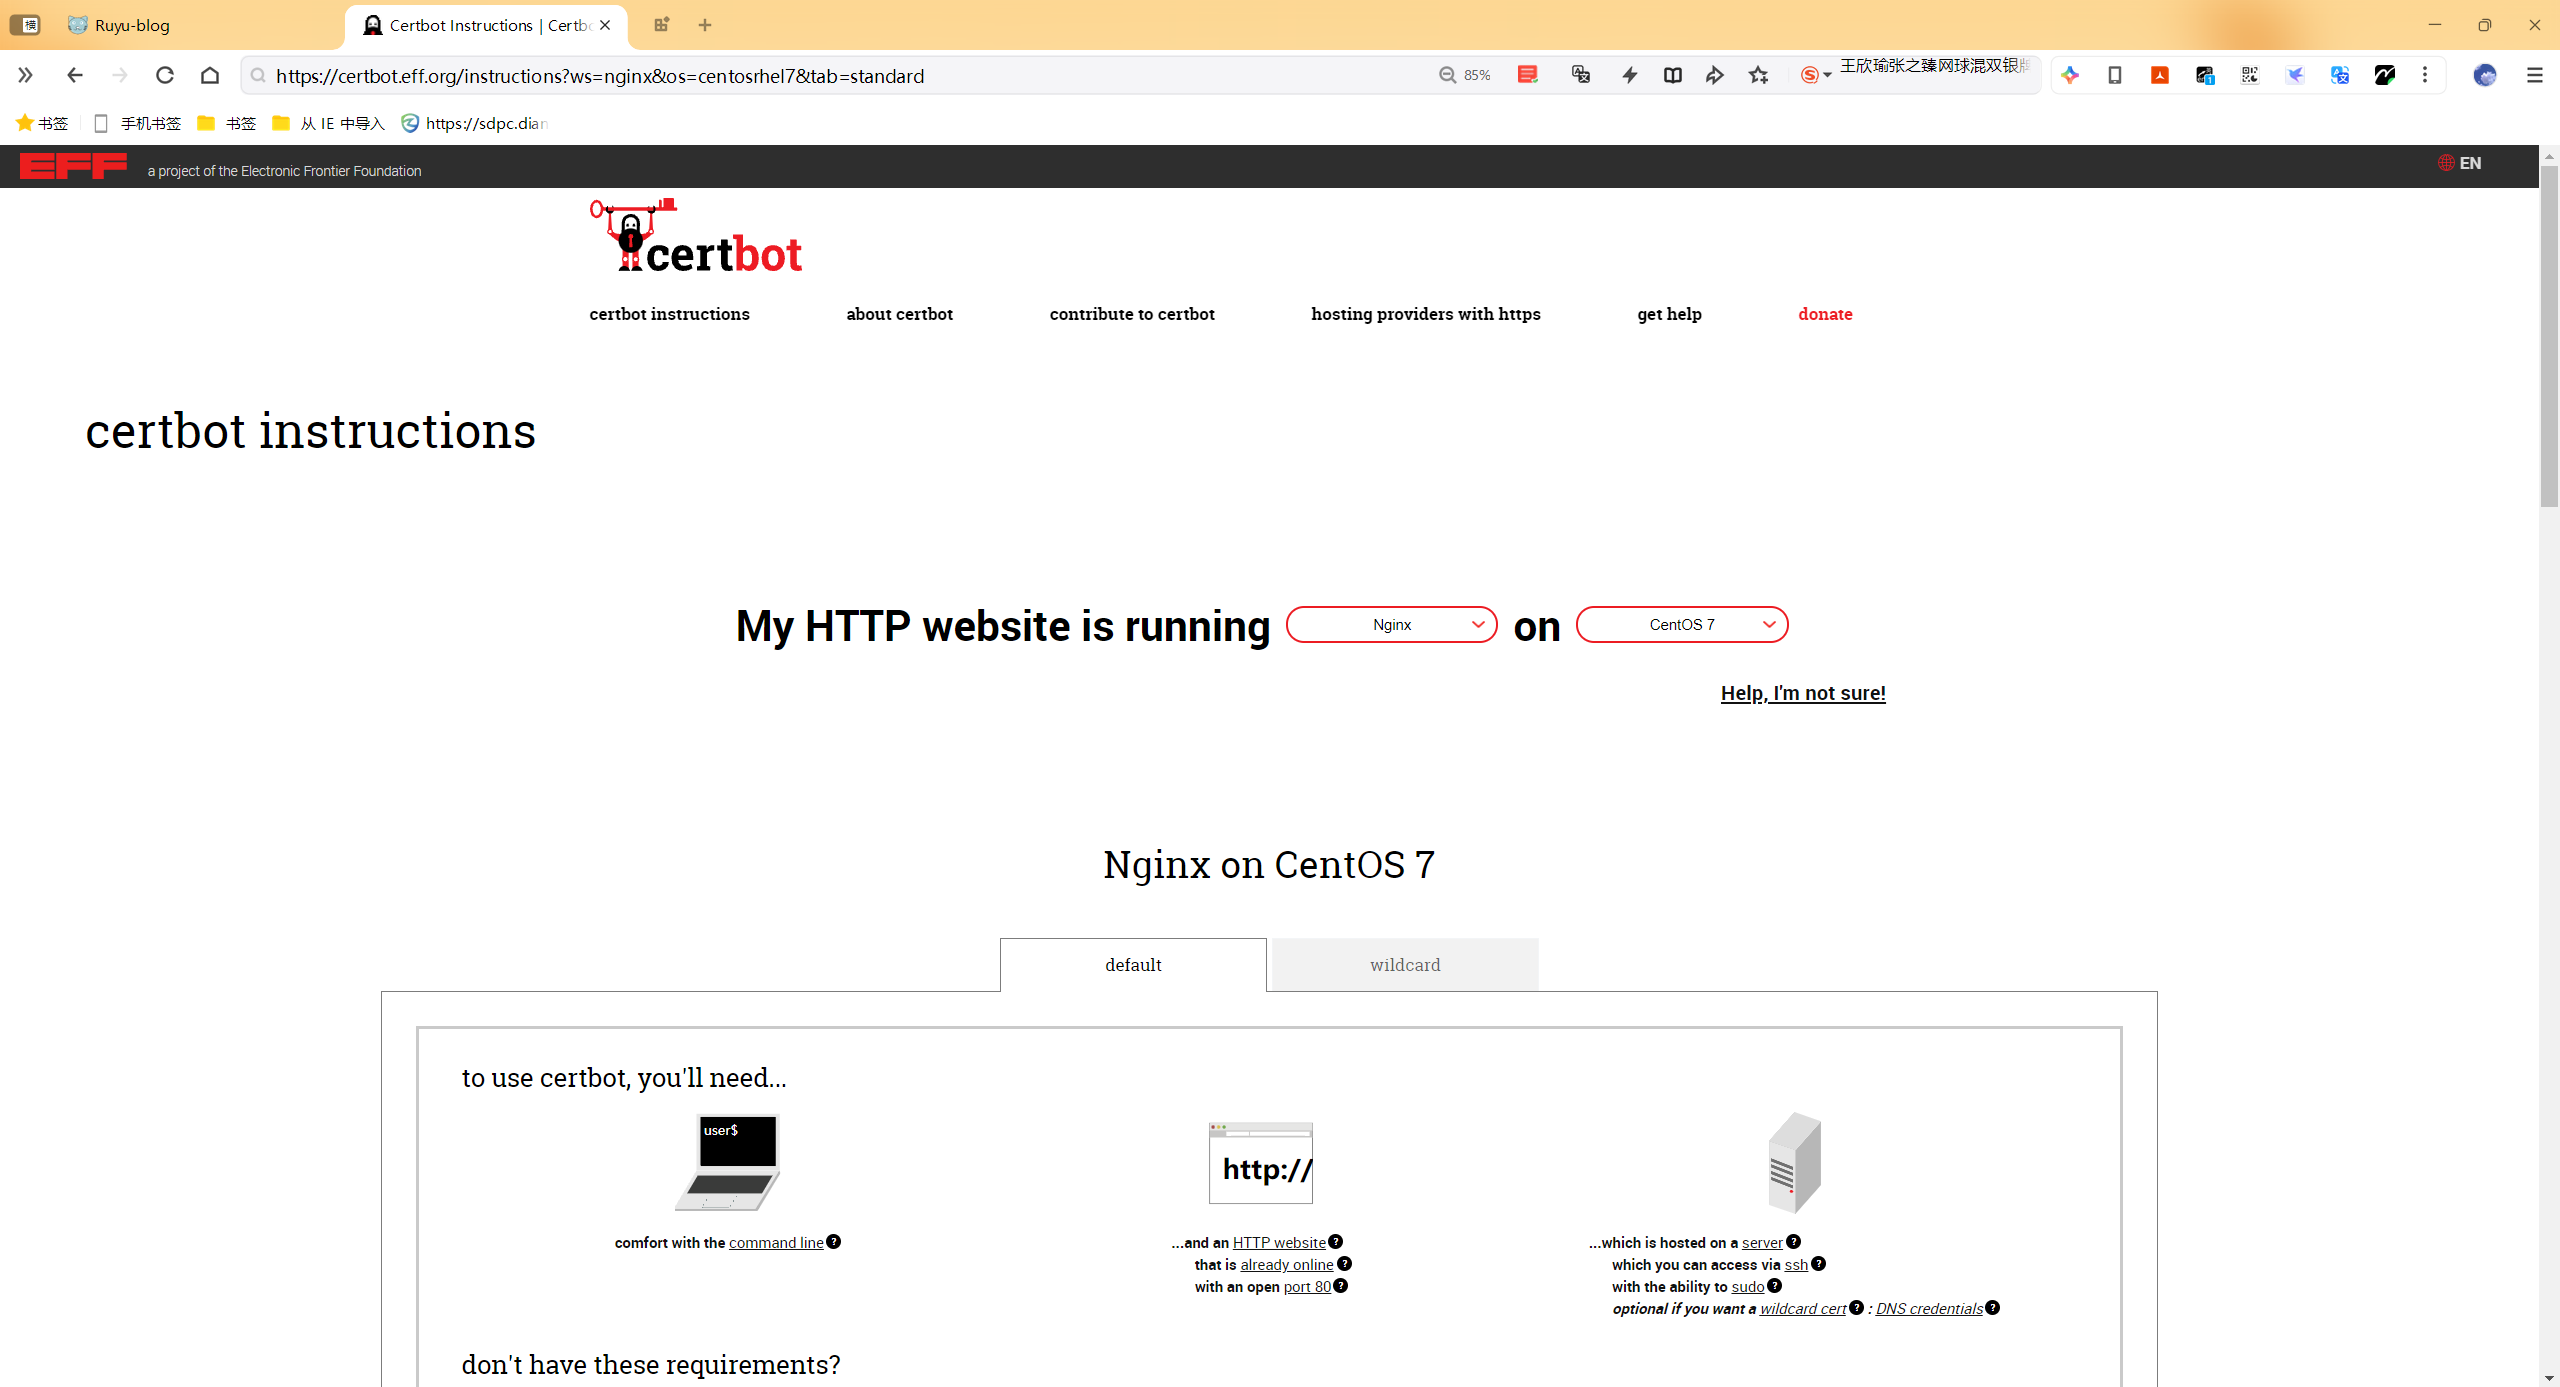The image size is (2560, 1387).
Task: Click the 王欣瑜张之臻 news suggestion text
Action: point(1935,66)
